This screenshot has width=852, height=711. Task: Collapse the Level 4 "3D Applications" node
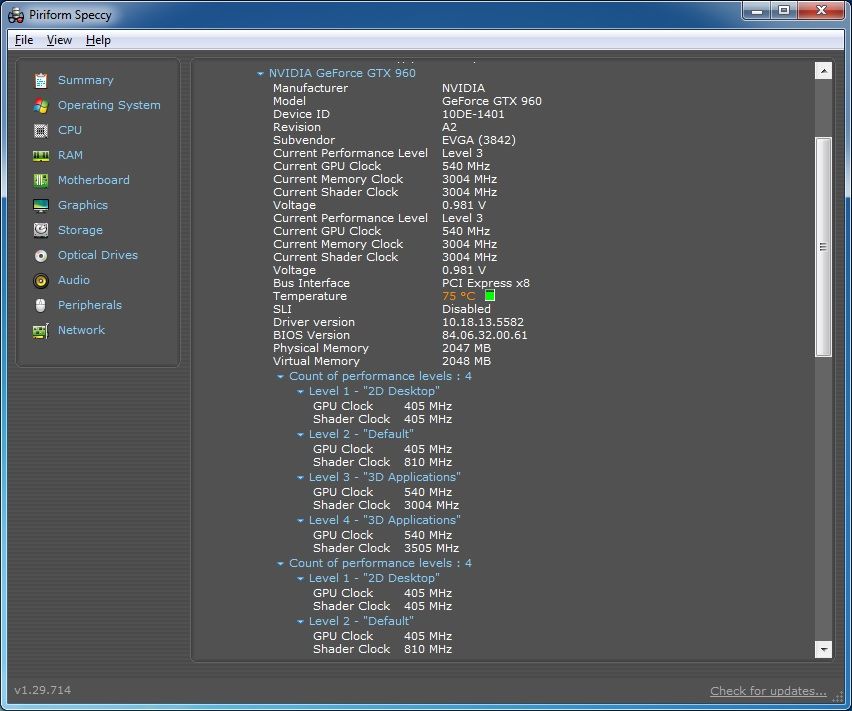(x=300, y=520)
